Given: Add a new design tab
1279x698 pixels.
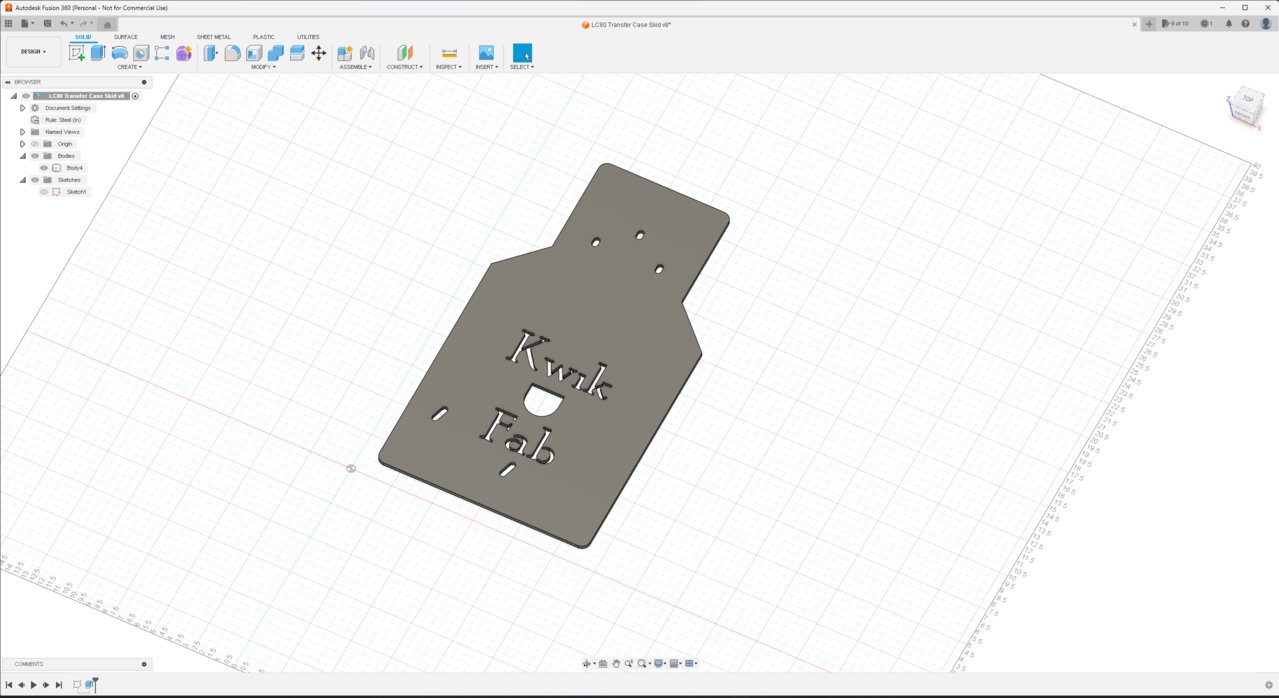Looking at the screenshot, I should (1149, 24).
